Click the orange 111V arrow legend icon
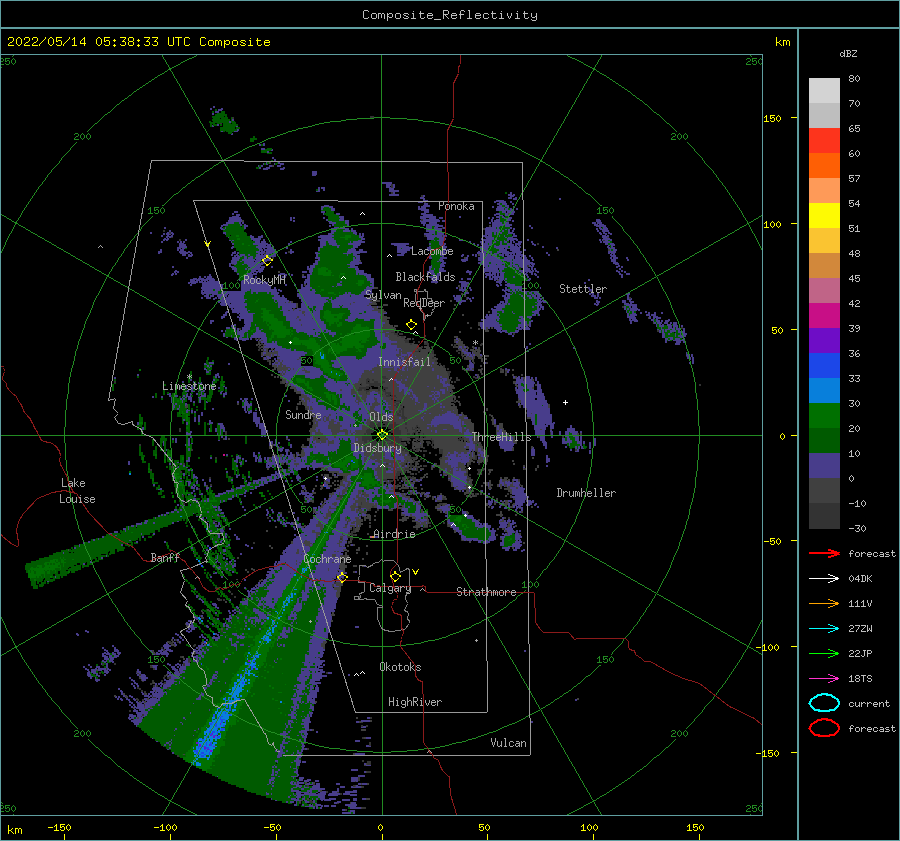Image resolution: width=900 pixels, height=841 pixels. click(x=824, y=603)
